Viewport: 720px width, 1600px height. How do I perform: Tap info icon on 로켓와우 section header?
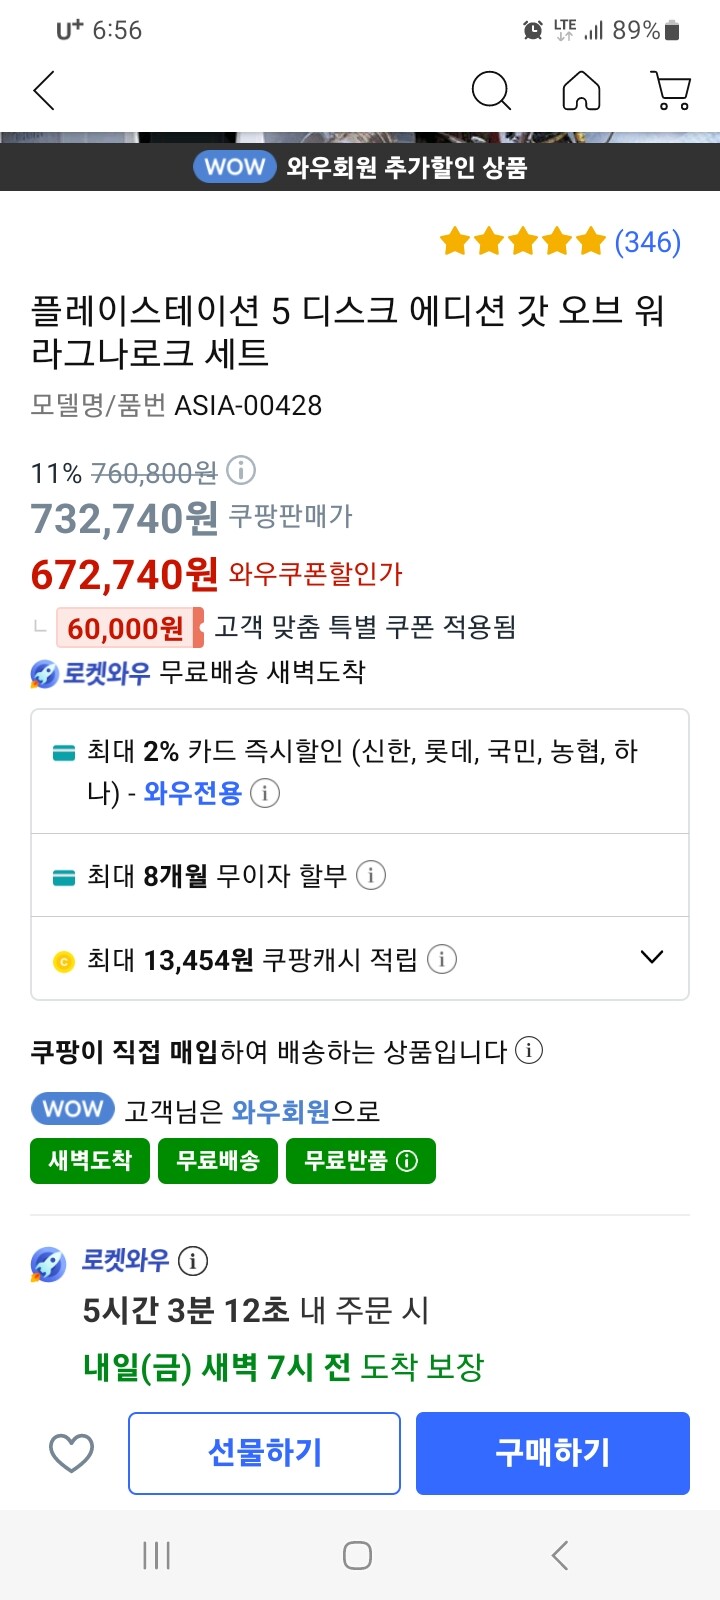pyautogui.click(x=190, y=1262)
